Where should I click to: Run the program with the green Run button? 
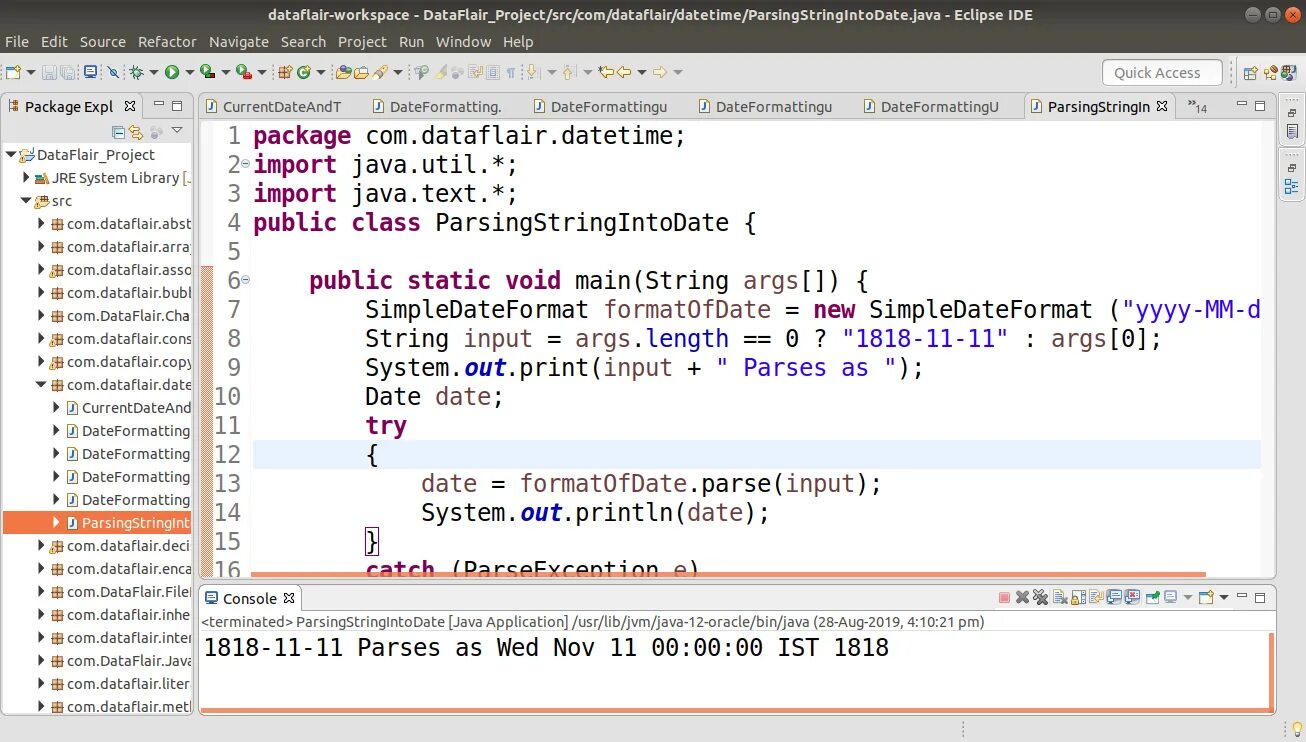(x=172, y=72)
